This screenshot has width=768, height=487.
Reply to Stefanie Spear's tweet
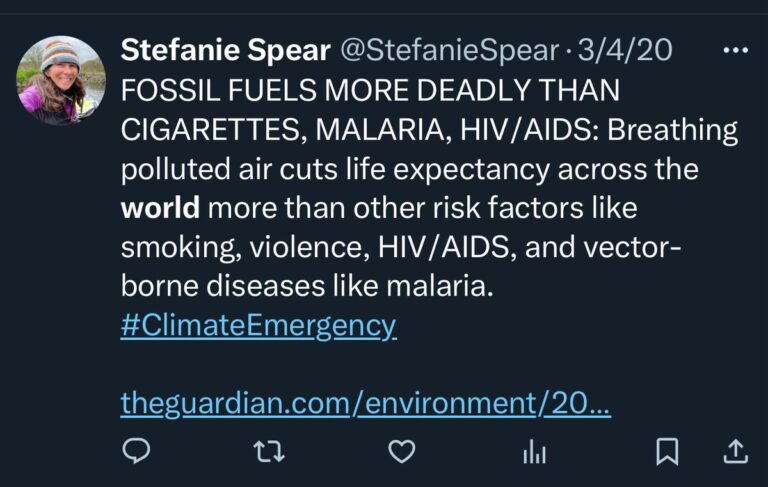tap(136, 452)
